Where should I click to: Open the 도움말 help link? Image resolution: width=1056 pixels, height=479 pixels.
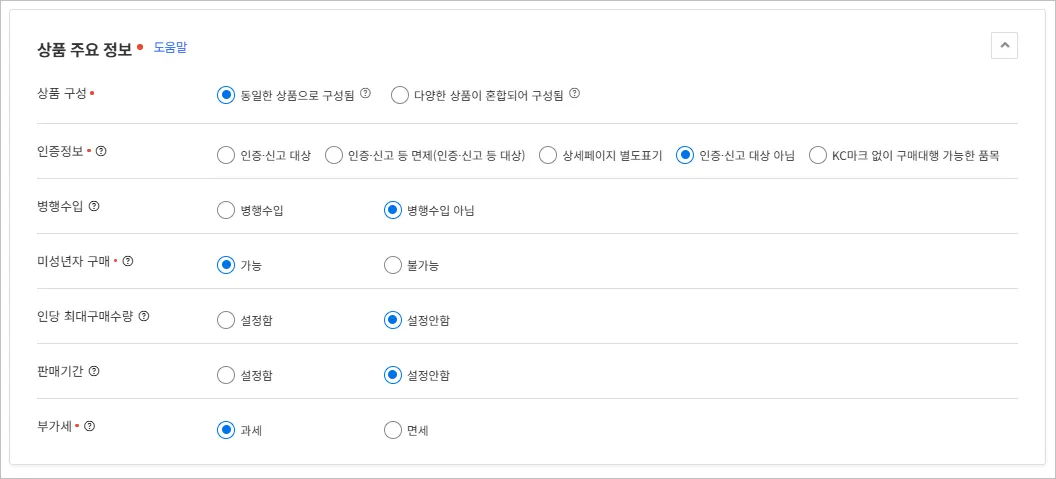tap(170, 47)
